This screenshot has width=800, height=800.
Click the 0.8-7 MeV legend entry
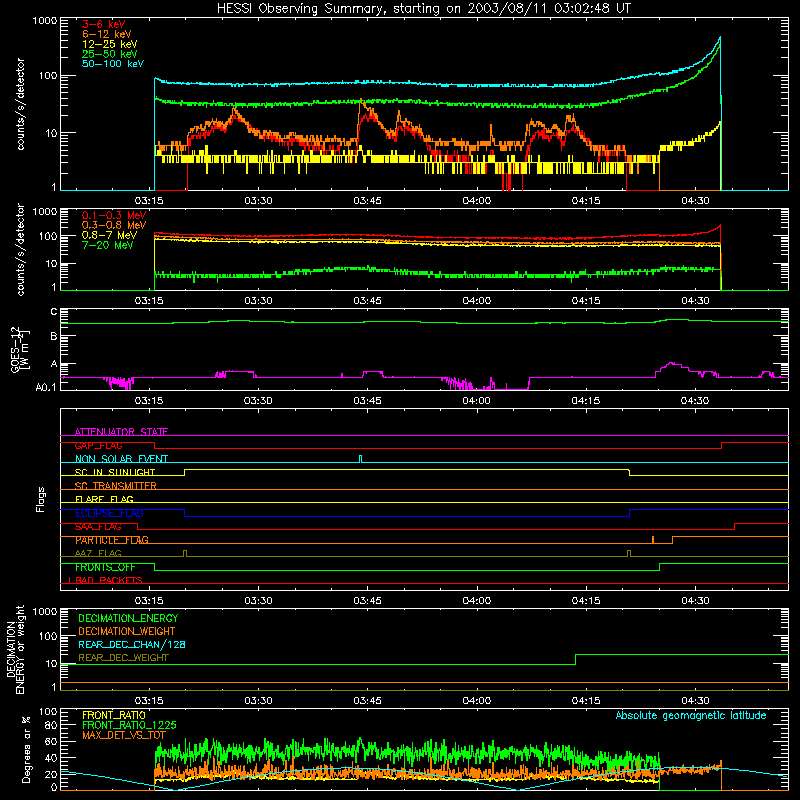109,235
